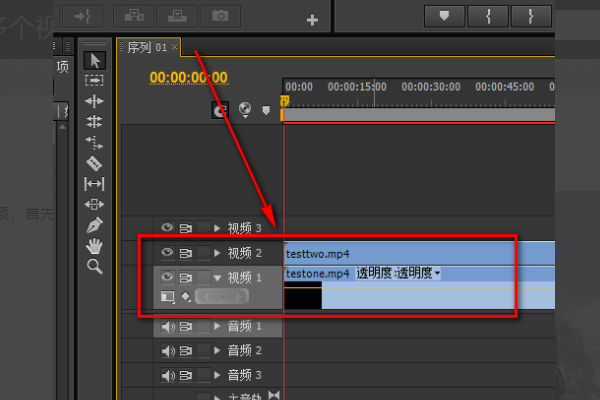Select the Pen tool
This screenshot has width=600, height=400.
point(94,225)
